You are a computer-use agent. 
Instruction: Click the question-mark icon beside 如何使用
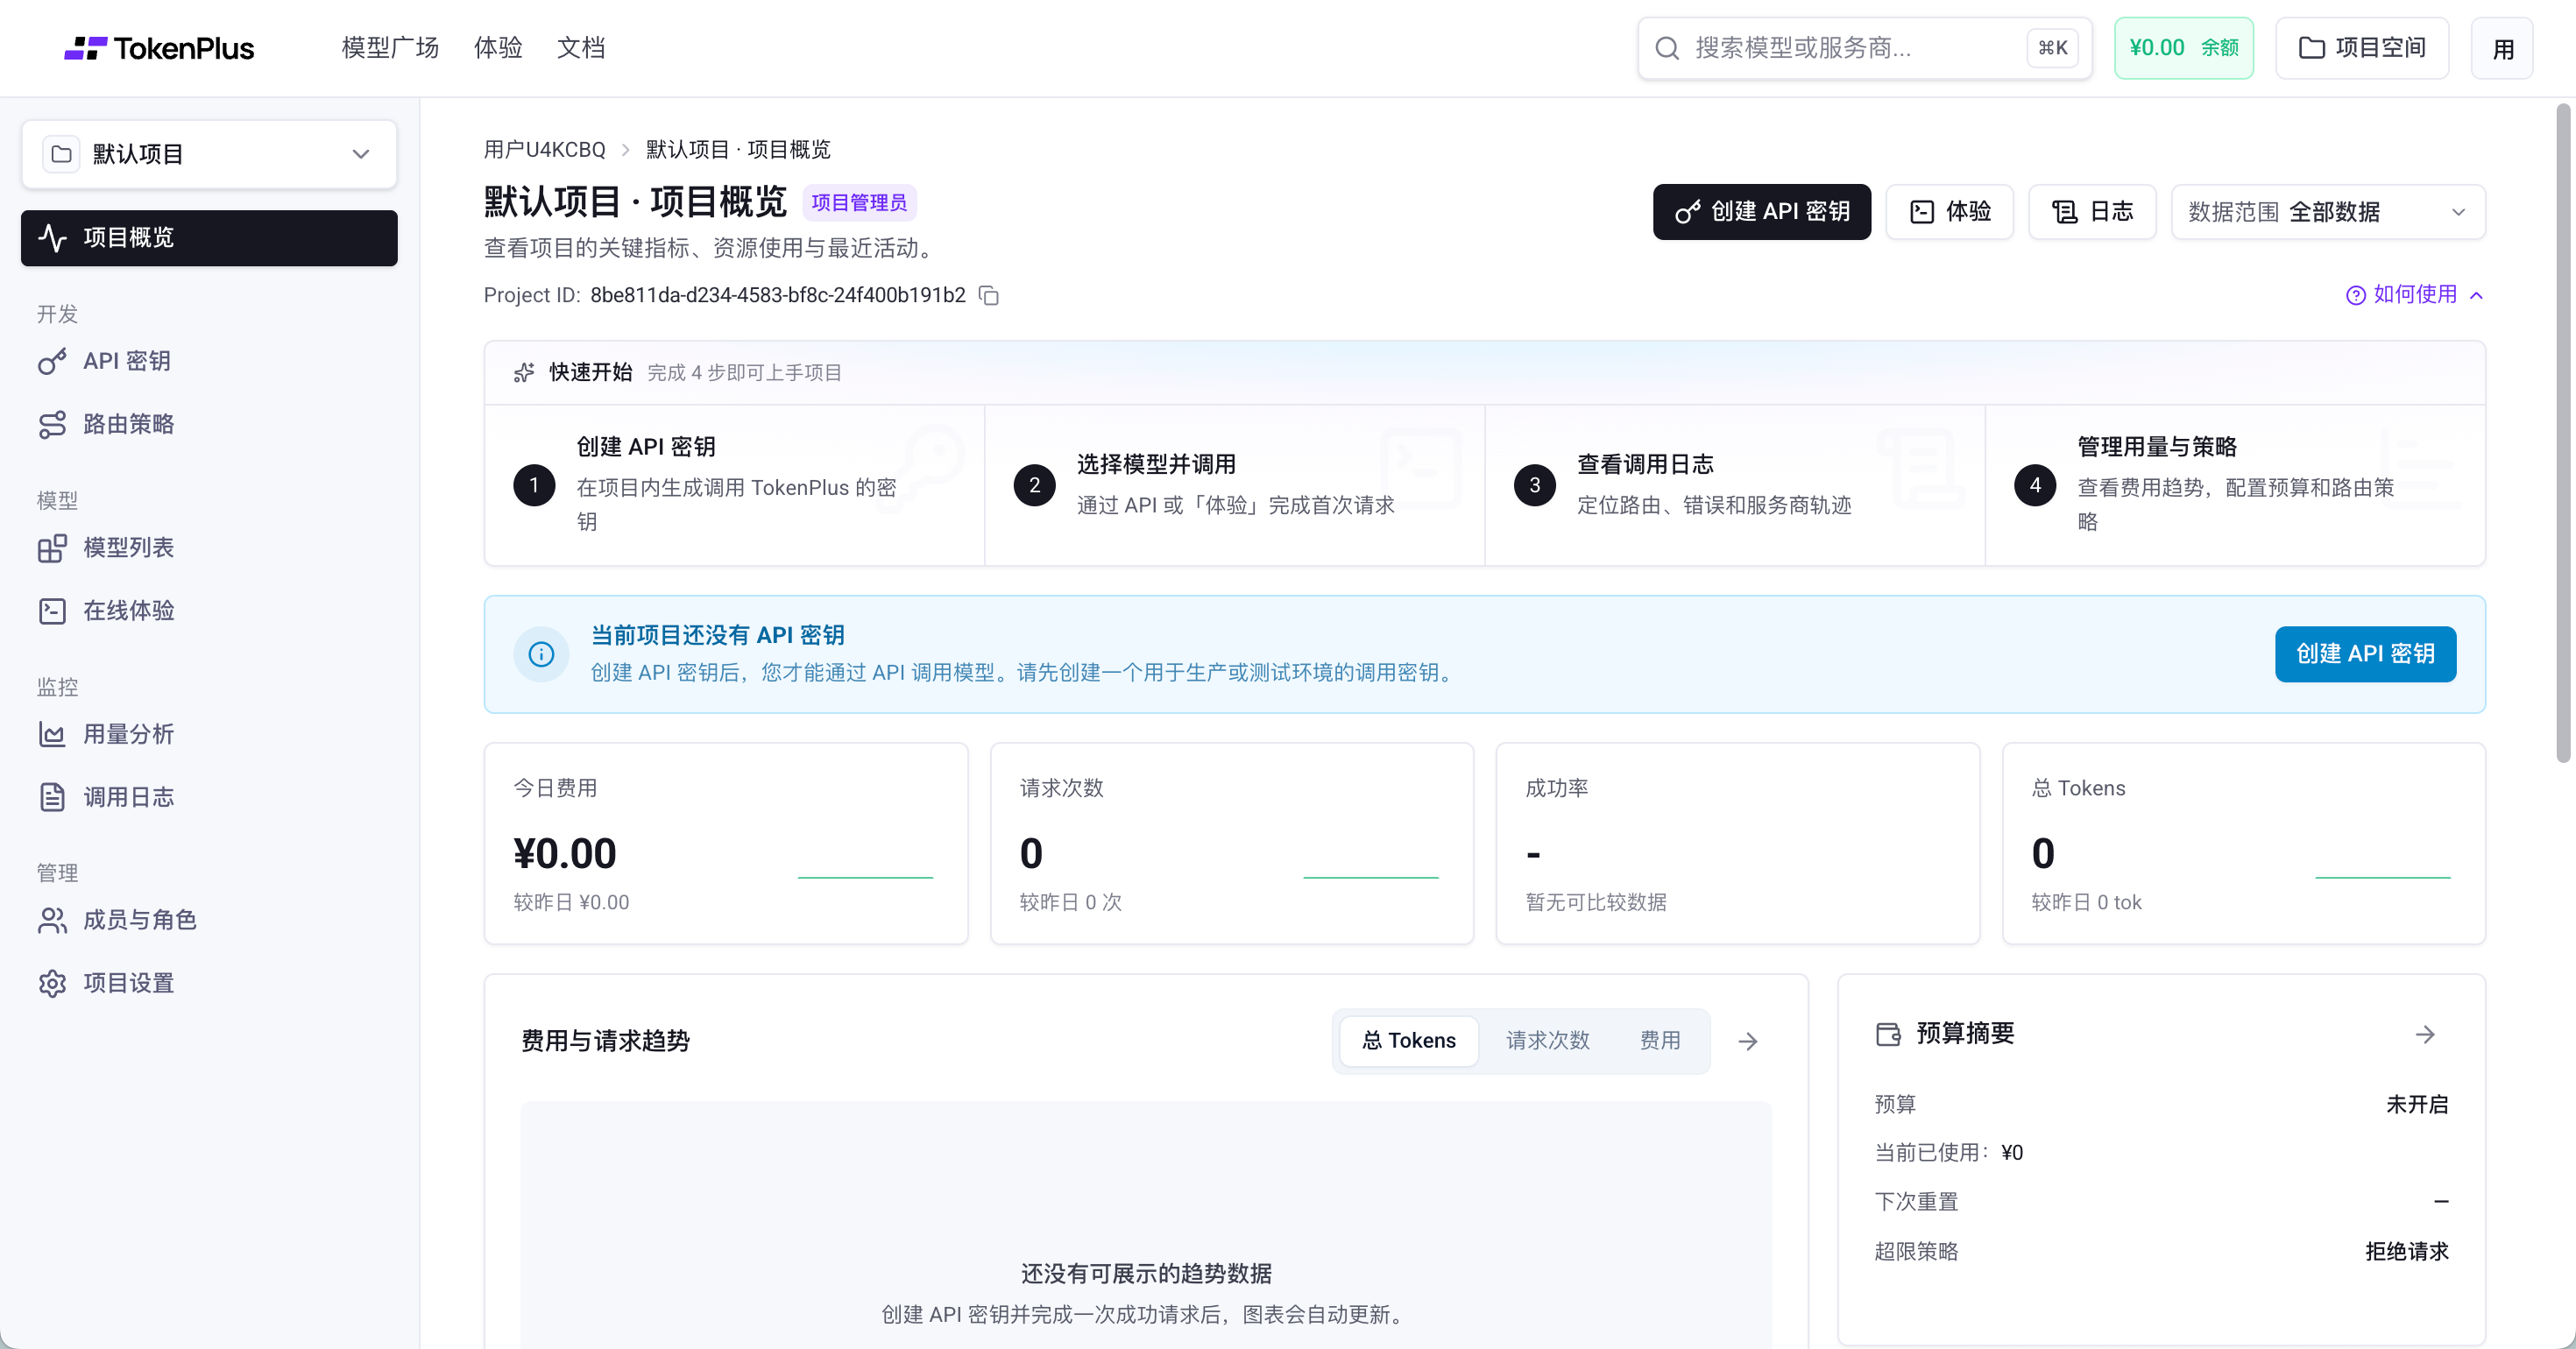[x=2356, y=295]
